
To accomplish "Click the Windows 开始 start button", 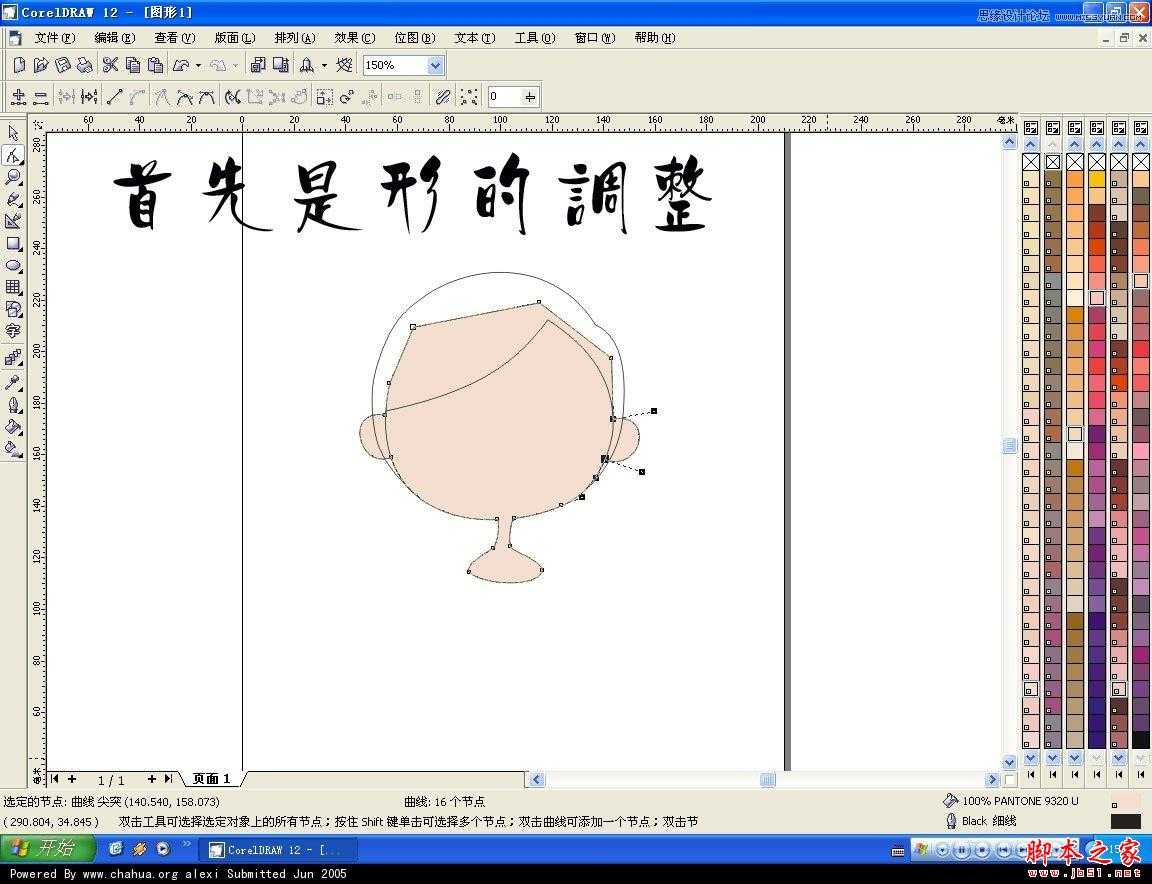I will [47, 849].
